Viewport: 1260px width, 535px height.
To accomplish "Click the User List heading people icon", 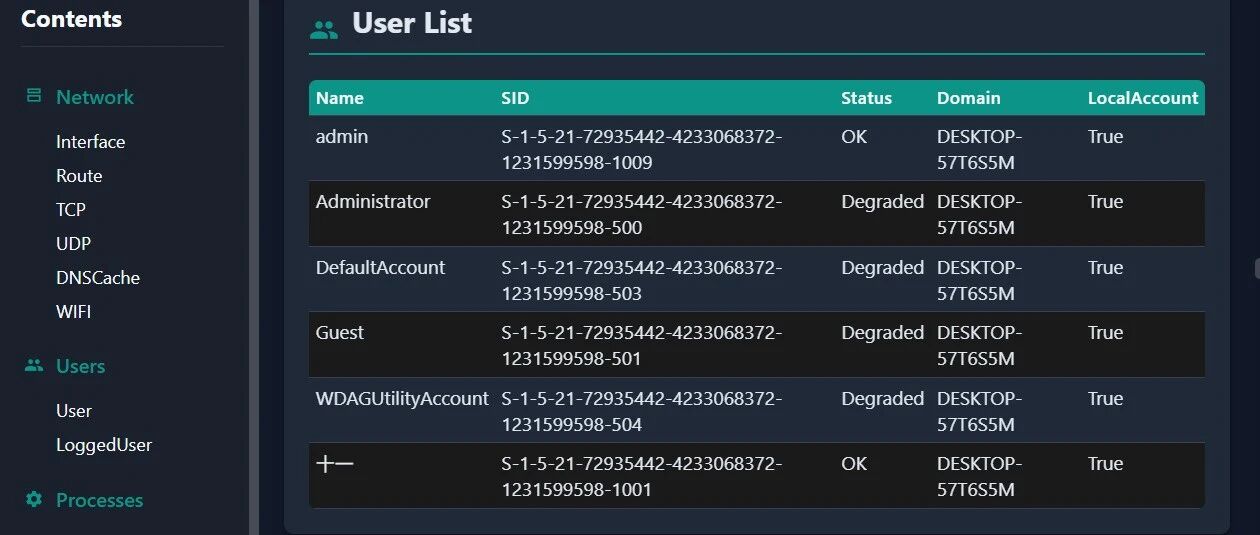I will pos(324,30).
